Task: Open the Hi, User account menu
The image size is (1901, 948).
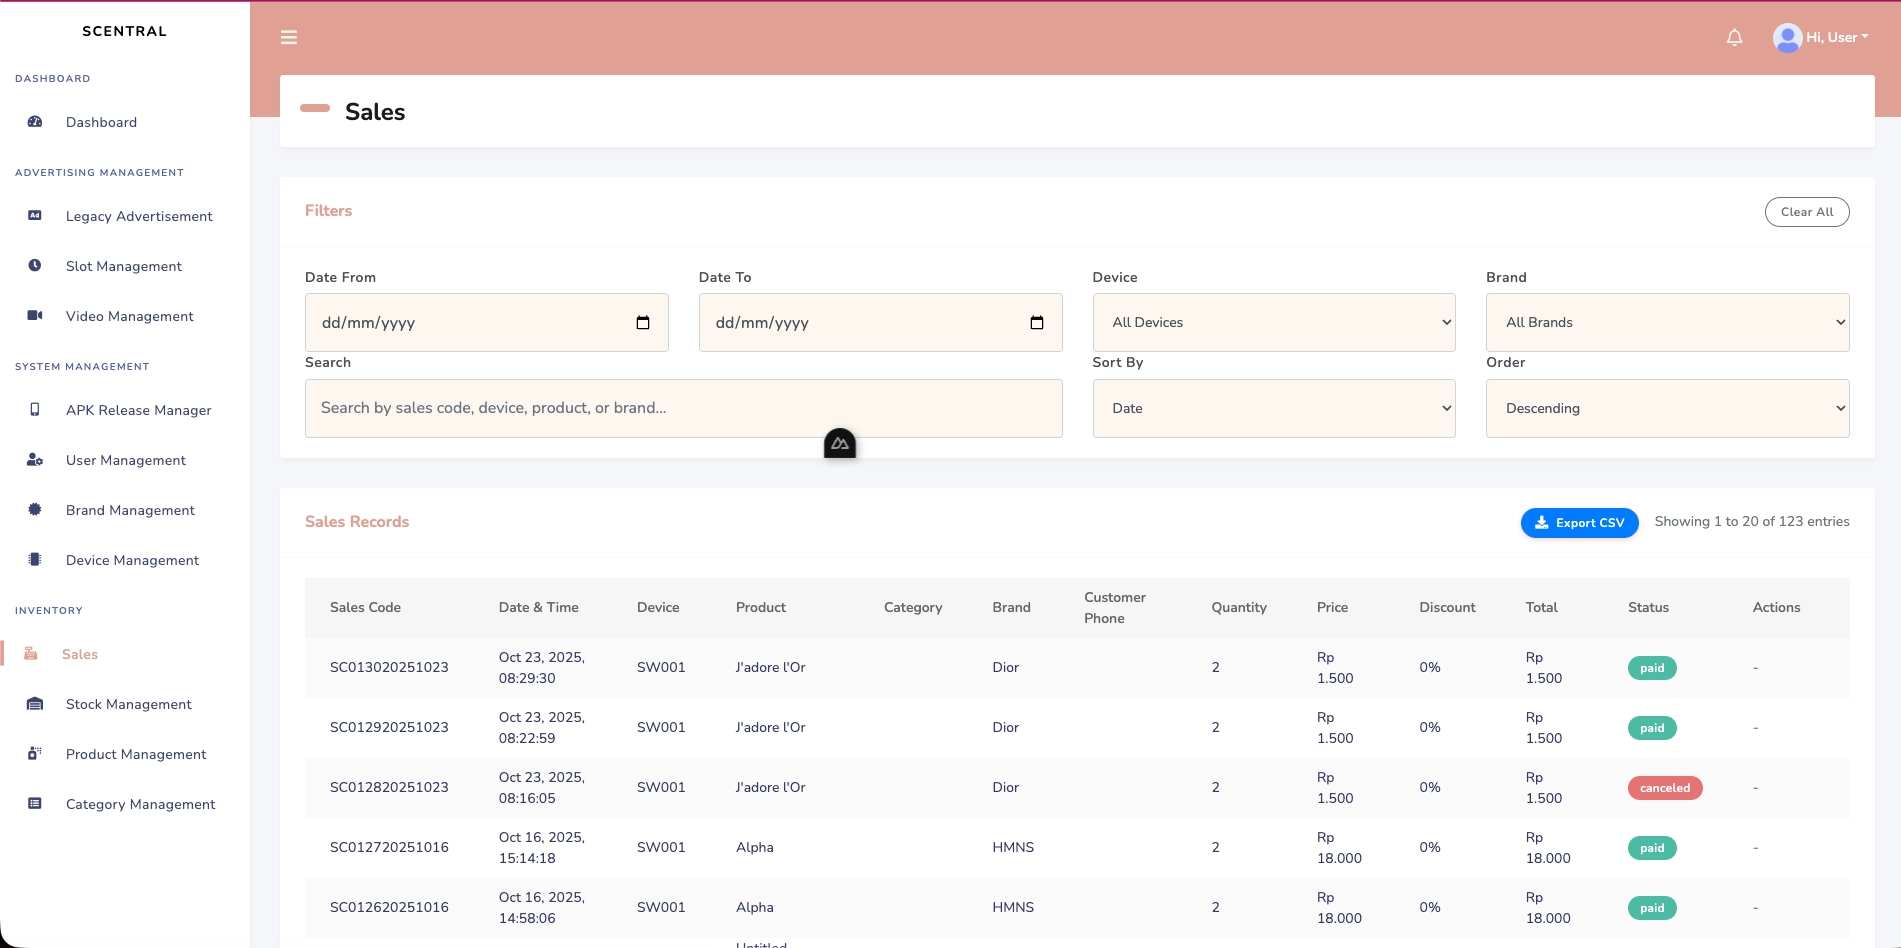Action: [1836, 38]
